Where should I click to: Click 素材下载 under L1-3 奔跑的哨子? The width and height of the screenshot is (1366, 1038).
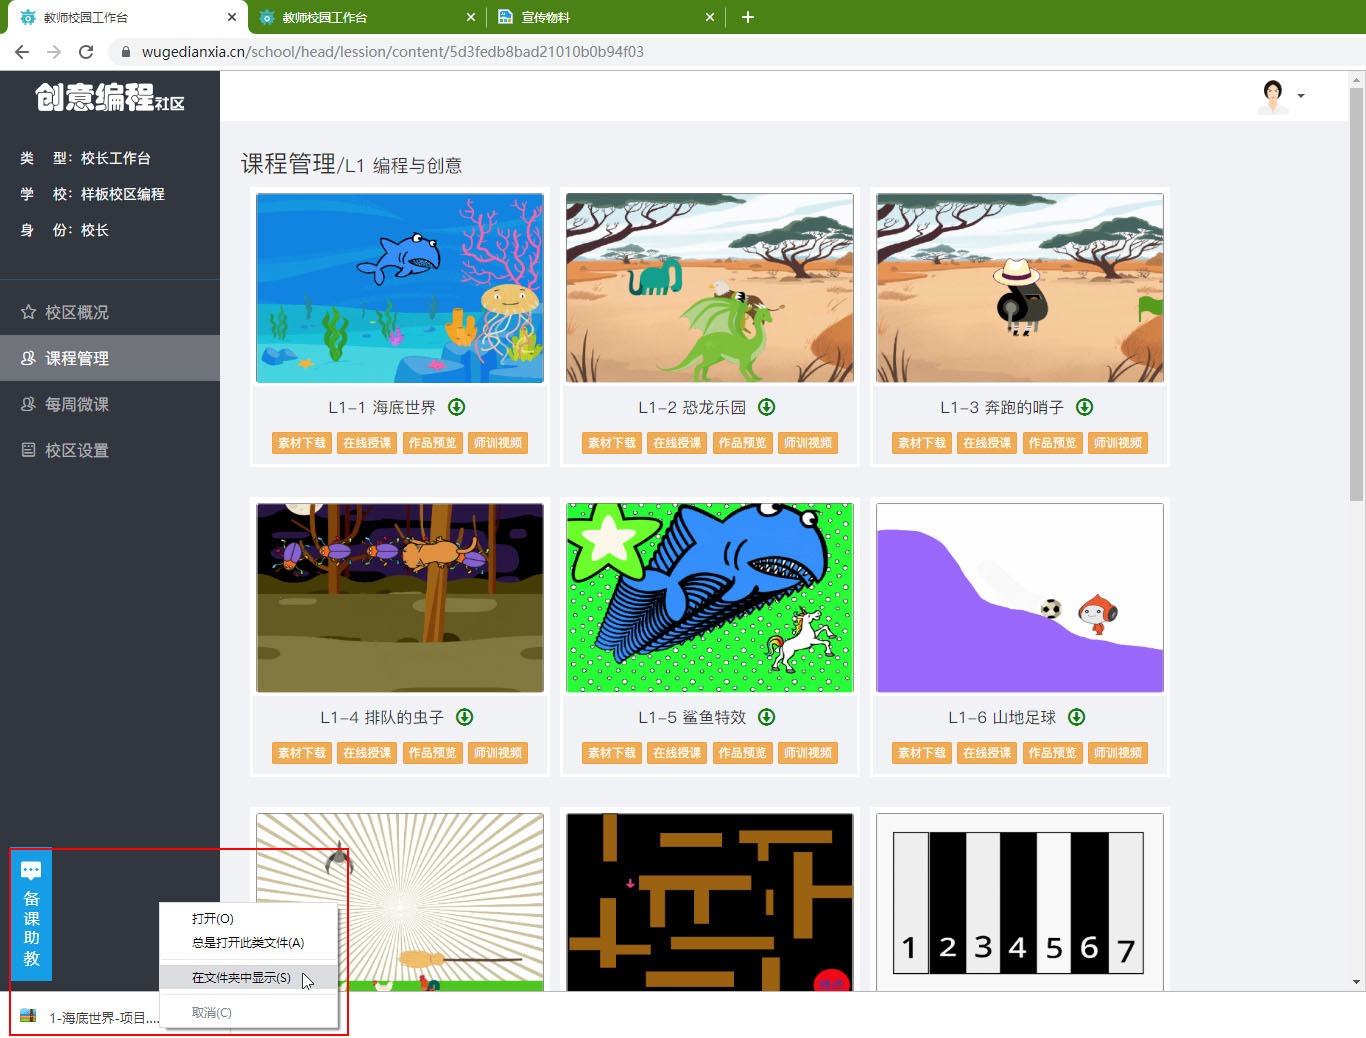click(x=922, y=443)
